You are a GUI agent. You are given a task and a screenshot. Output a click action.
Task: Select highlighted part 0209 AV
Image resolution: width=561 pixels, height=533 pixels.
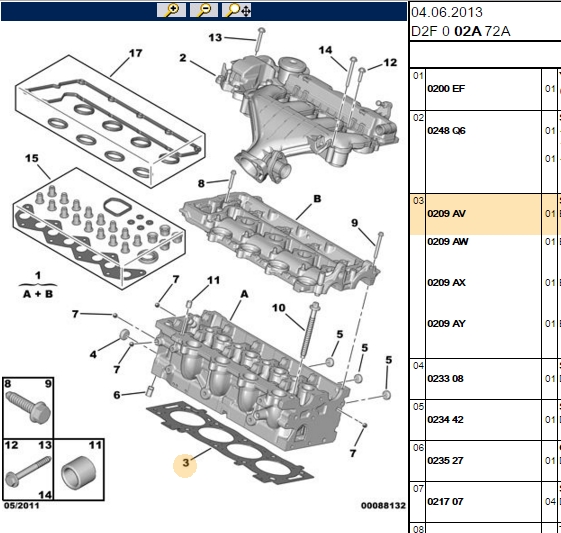(x=446, y=214)
